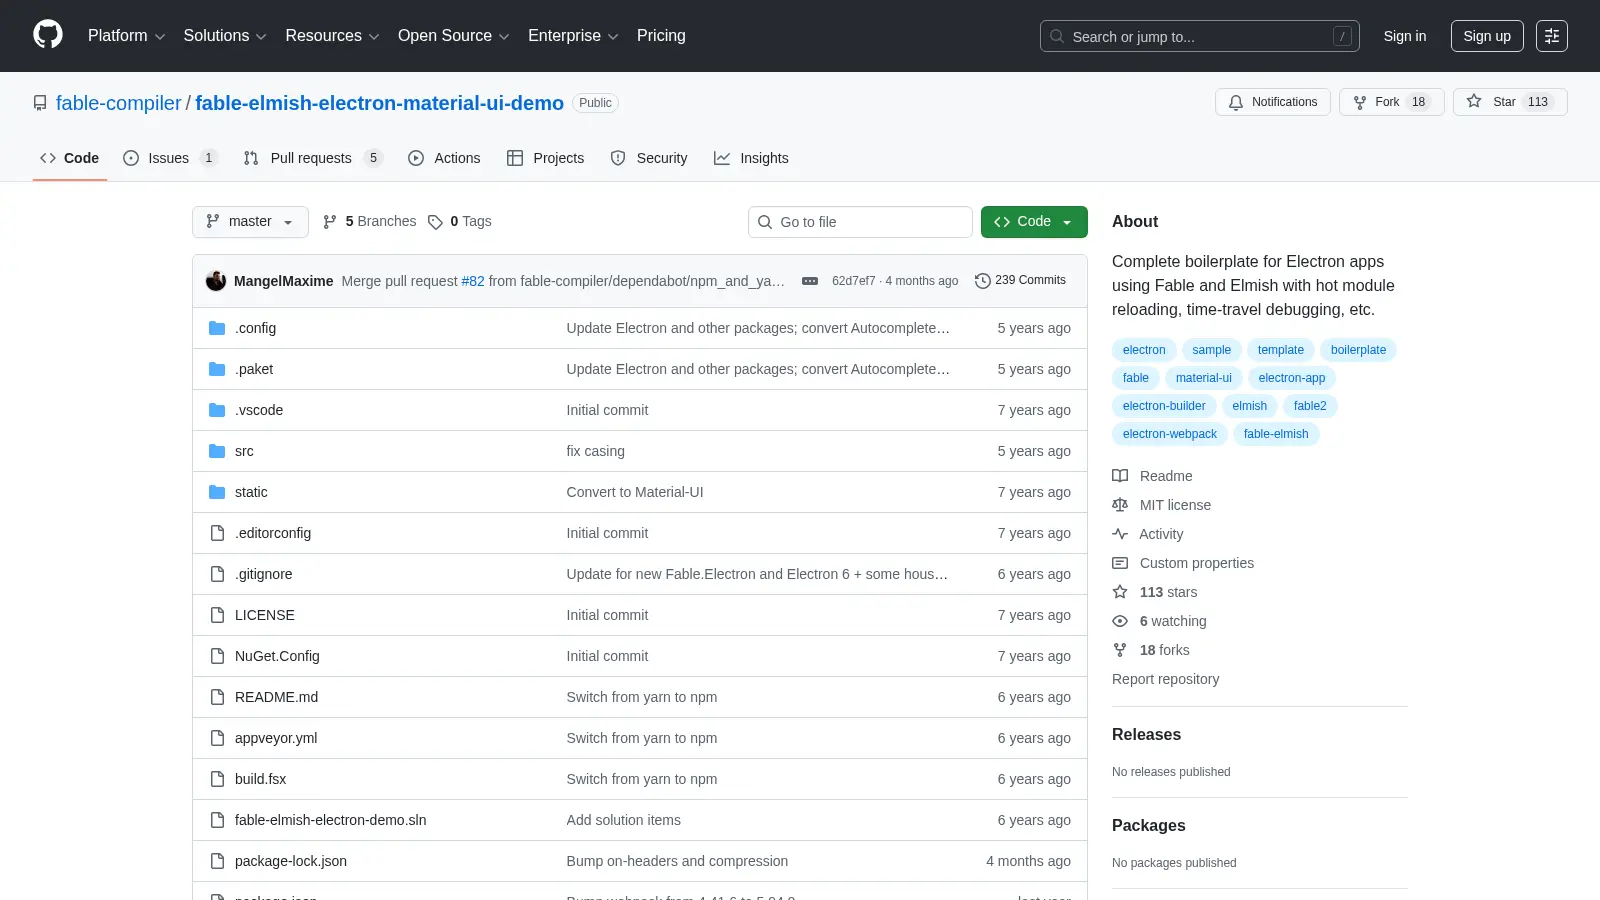Viewport: 1600px width, 900px height.
Task: Open the appveyor.yml file
Action: click(276, 738)
